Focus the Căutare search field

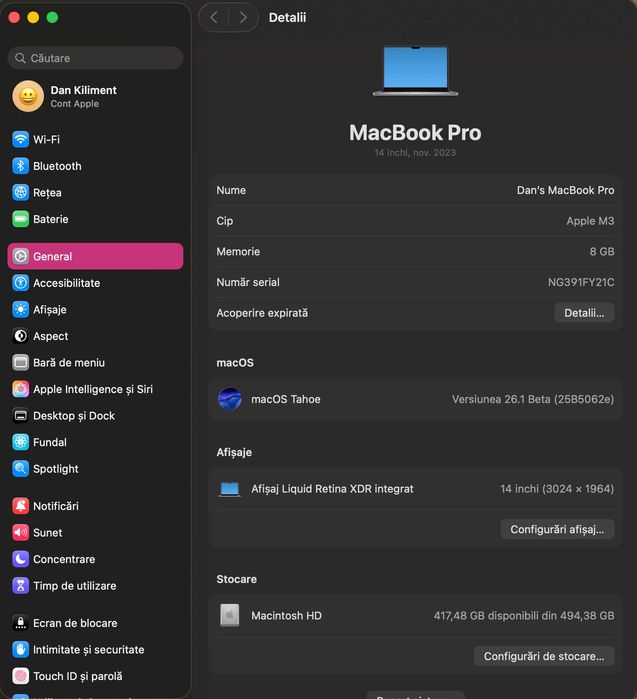point(95,58)
